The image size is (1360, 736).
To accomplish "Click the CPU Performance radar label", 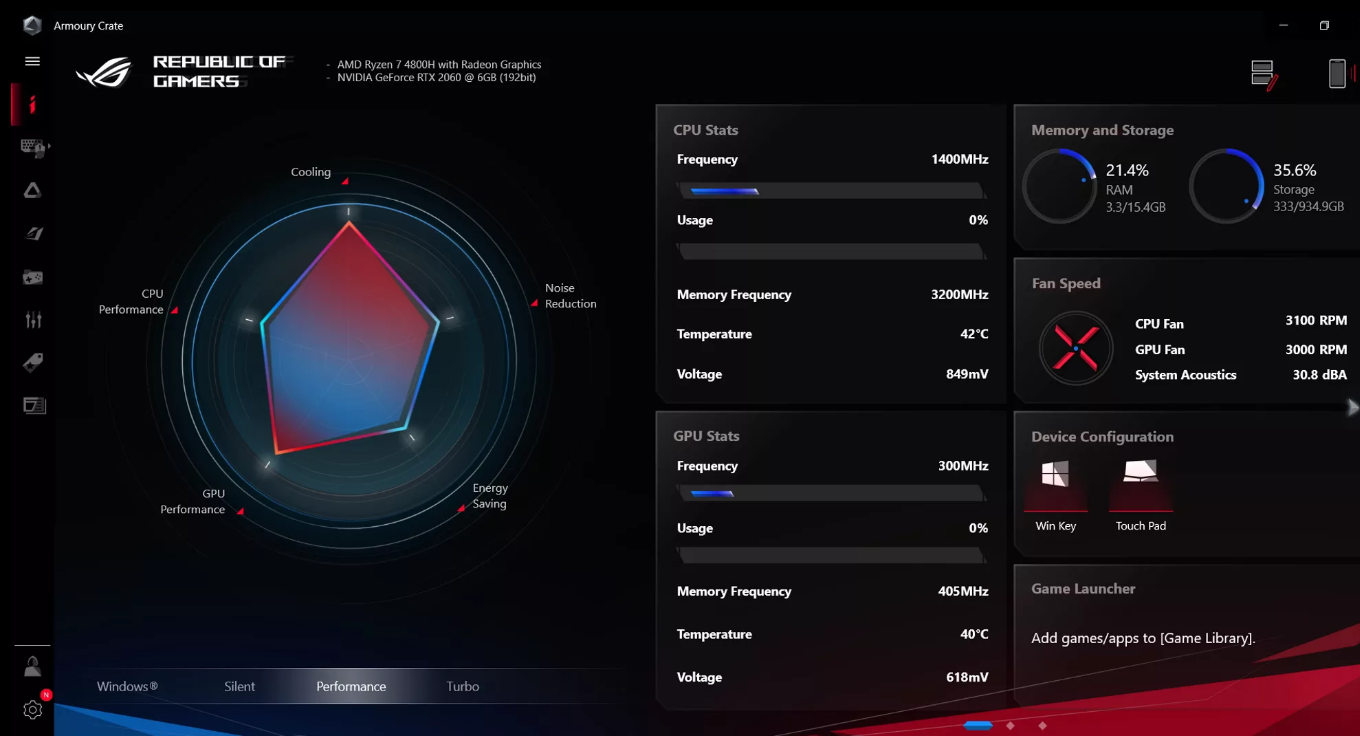I will tap(131, 302).
